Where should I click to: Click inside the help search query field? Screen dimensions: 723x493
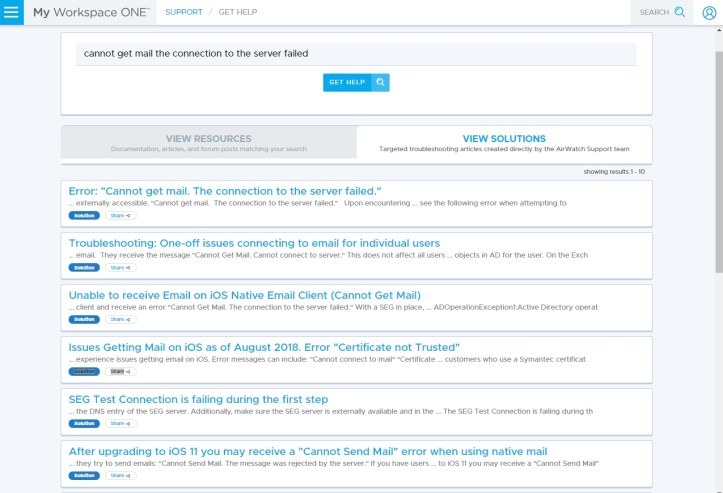356,54
